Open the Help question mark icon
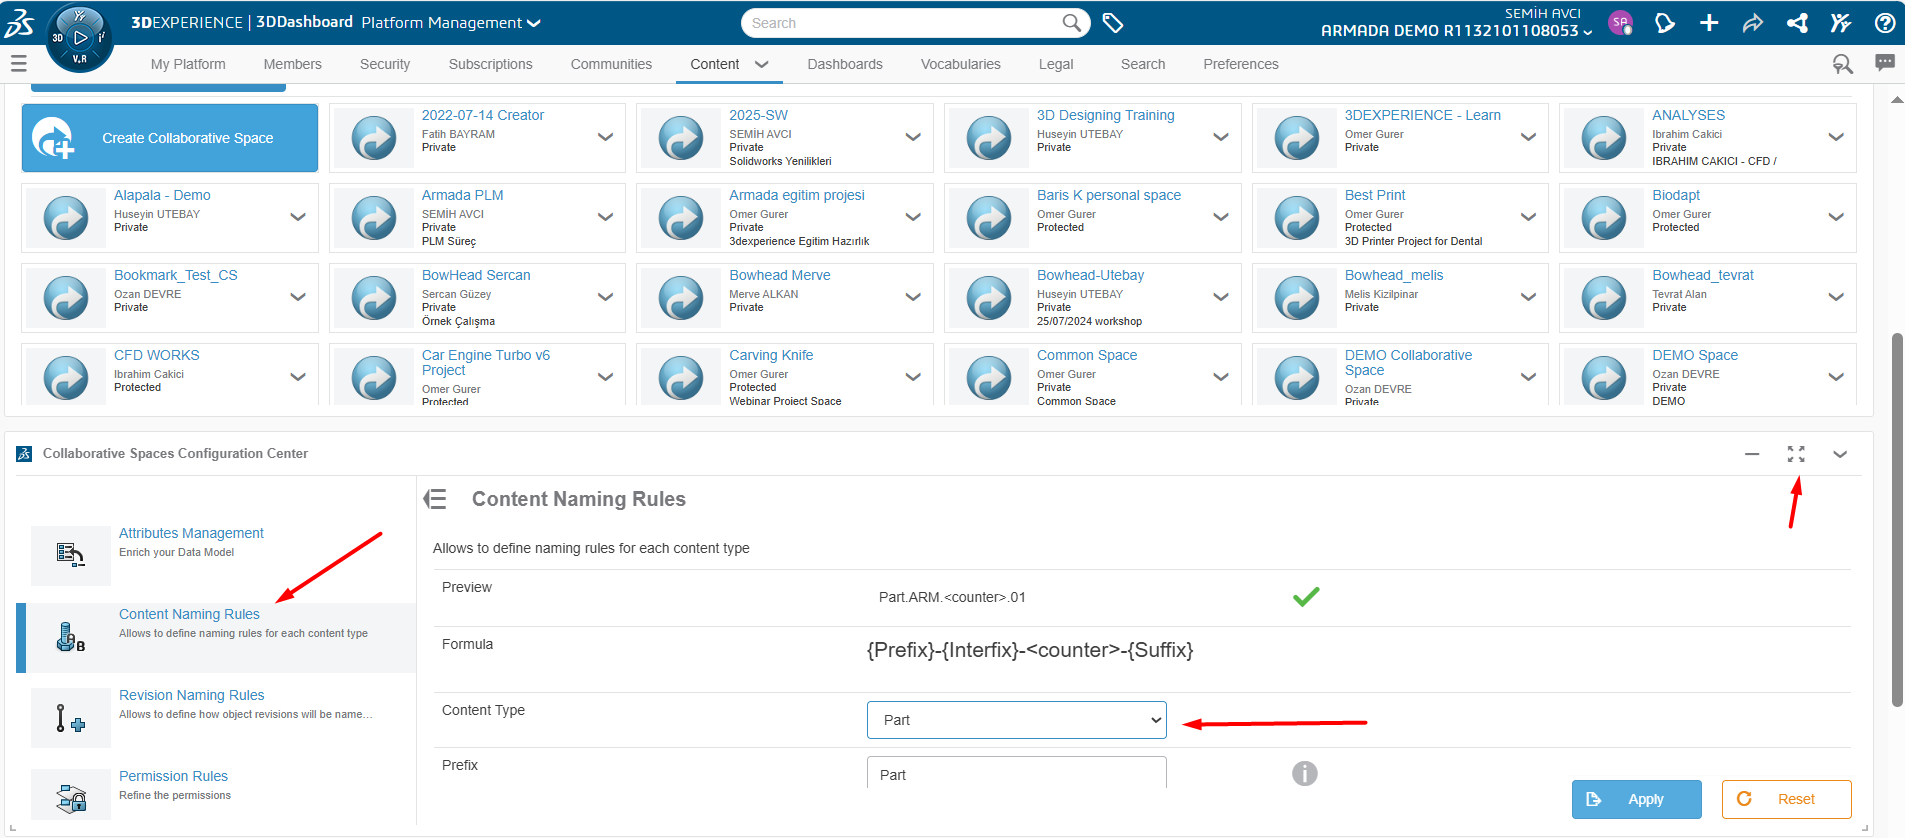Image resolution: width=1905 pixels, height=838 pixels. point(1885,23)
